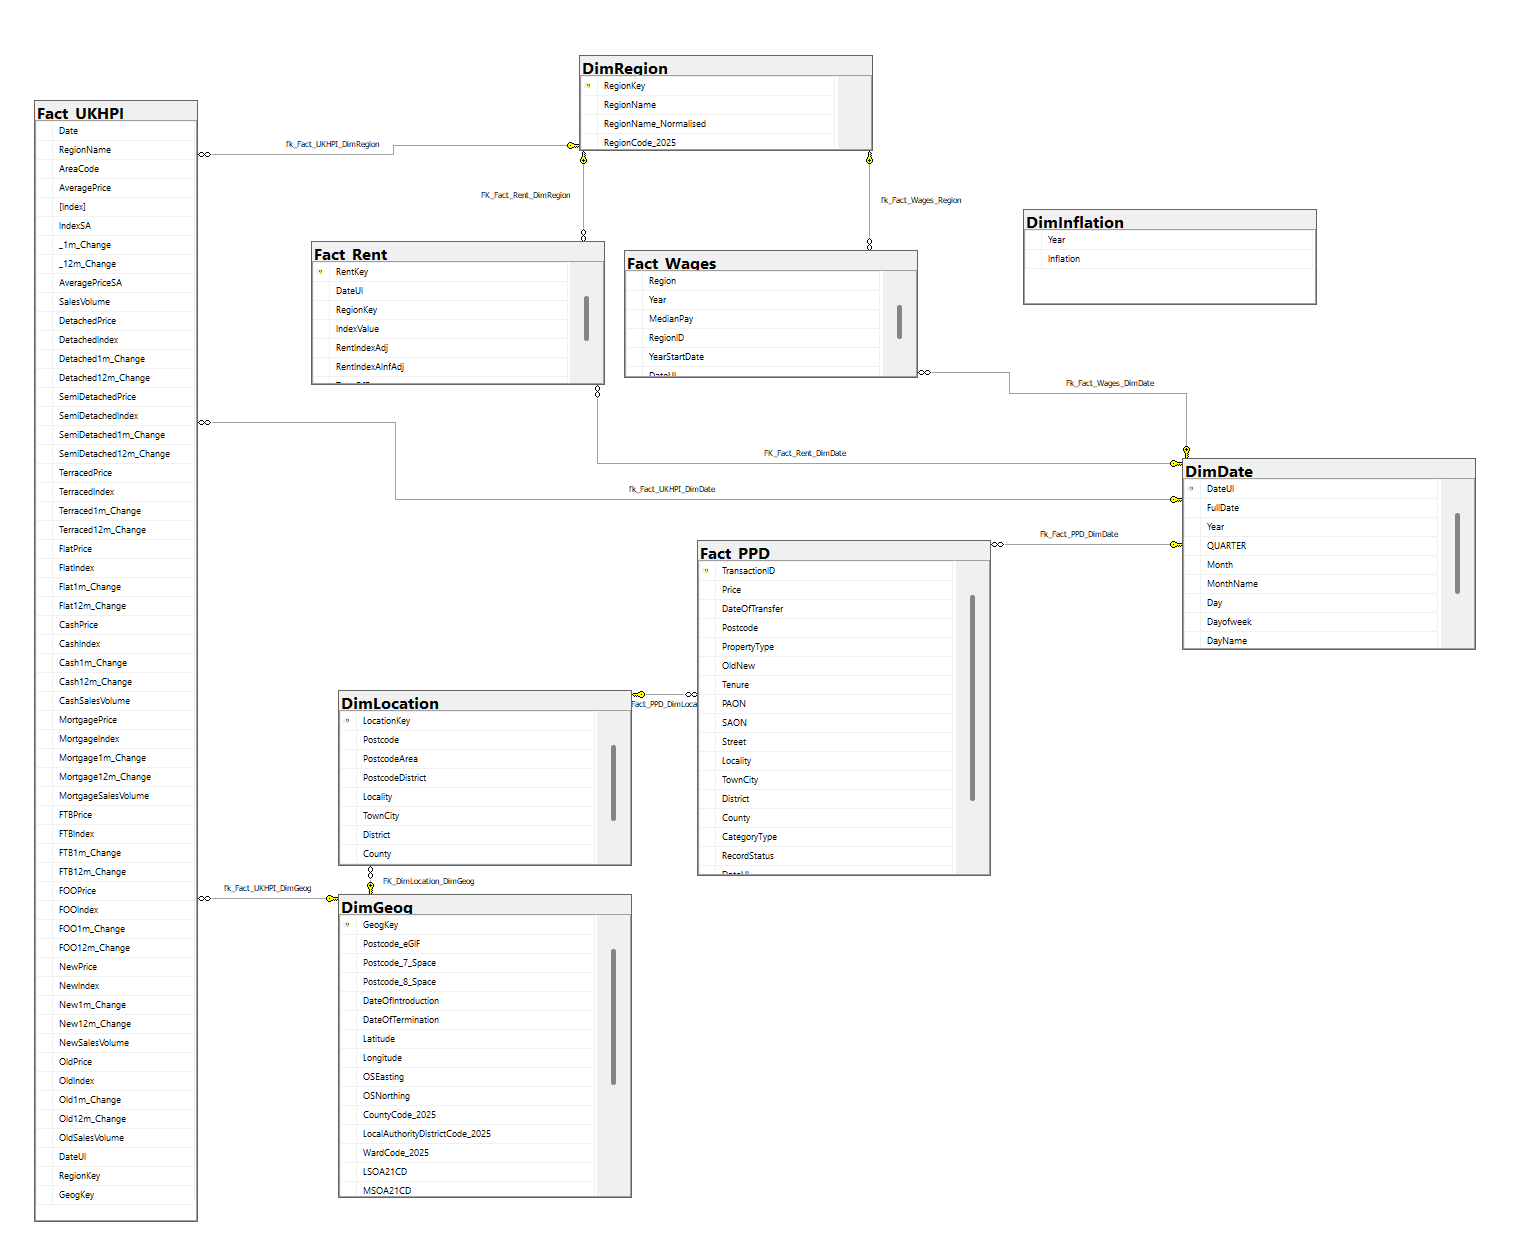Select the key icon beside TransactionID in Fact_PPD

click(706, 571)
